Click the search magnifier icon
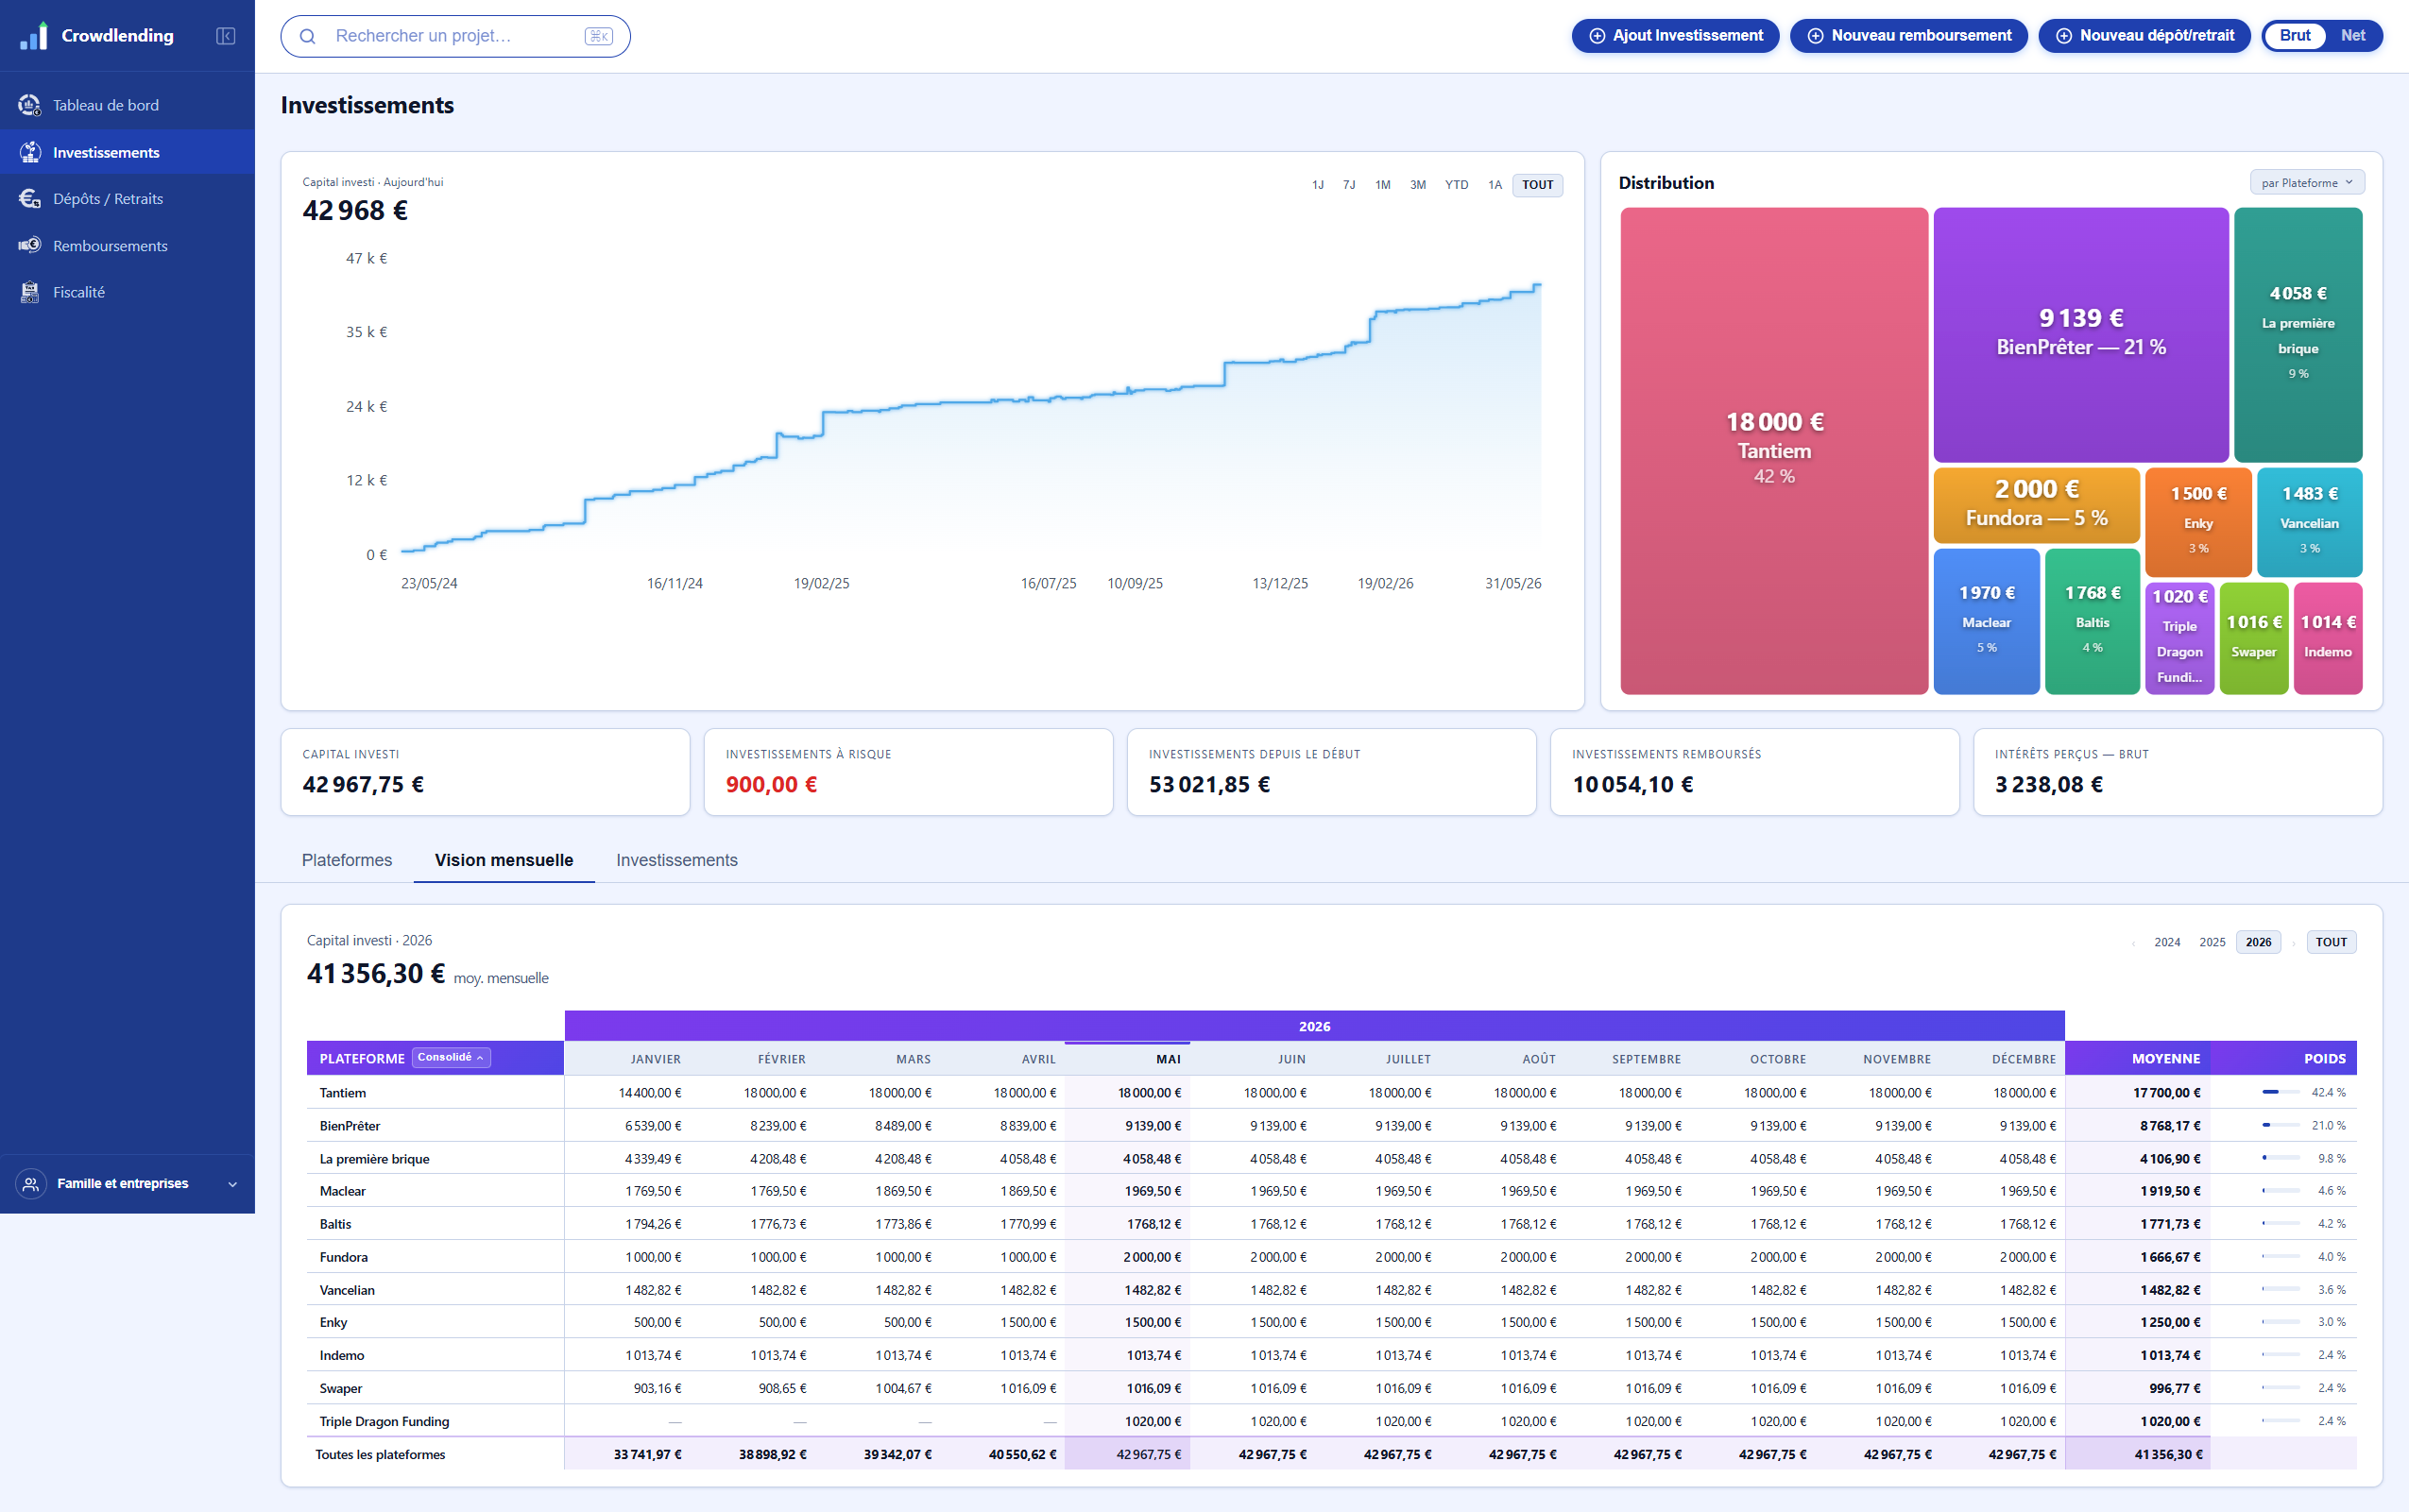This screenshot has height=1512, width=2409. tap(308, 36)
